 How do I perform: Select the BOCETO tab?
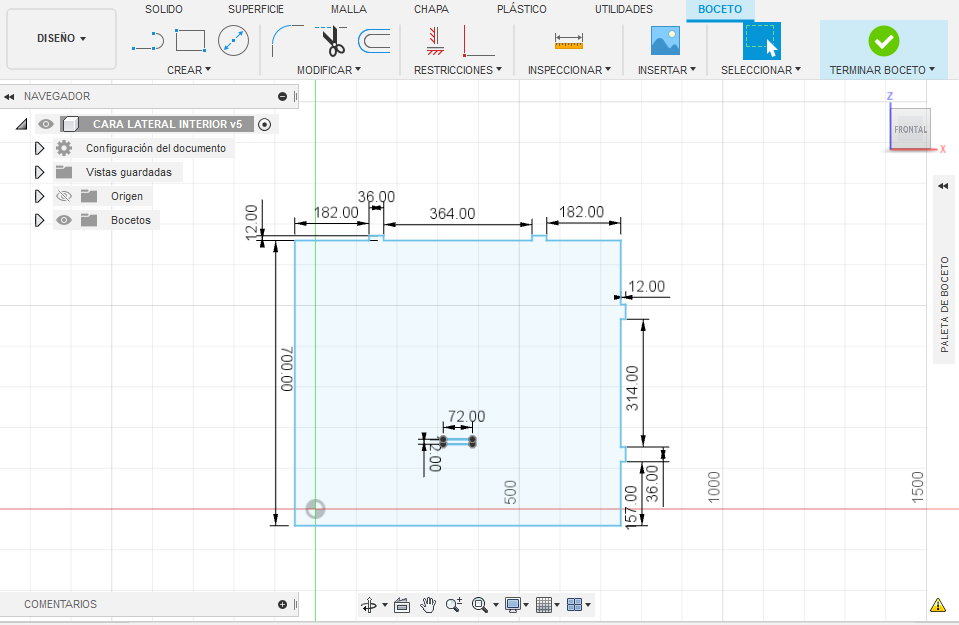720,9
